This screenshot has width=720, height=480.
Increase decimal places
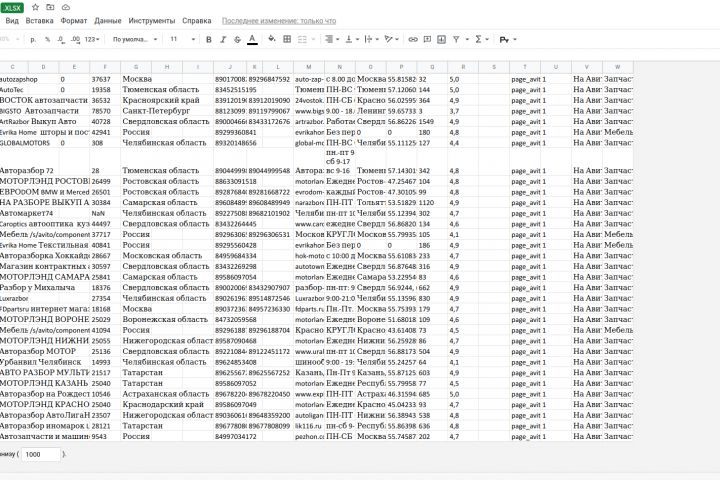click(x=75, y=40)
